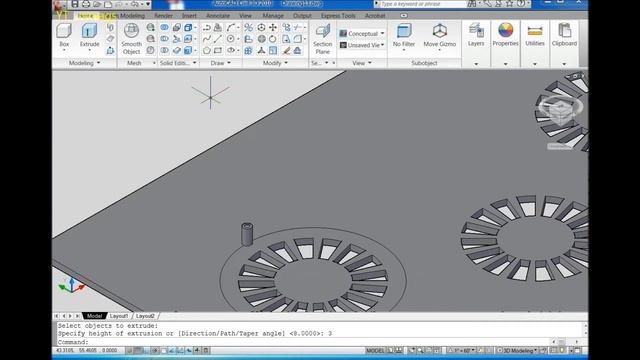Image resolution: width=640 pixels, height=360 pixels.
Task: Open the Section Plane tool
Action: pyautogui.click(x=322, y=39)
